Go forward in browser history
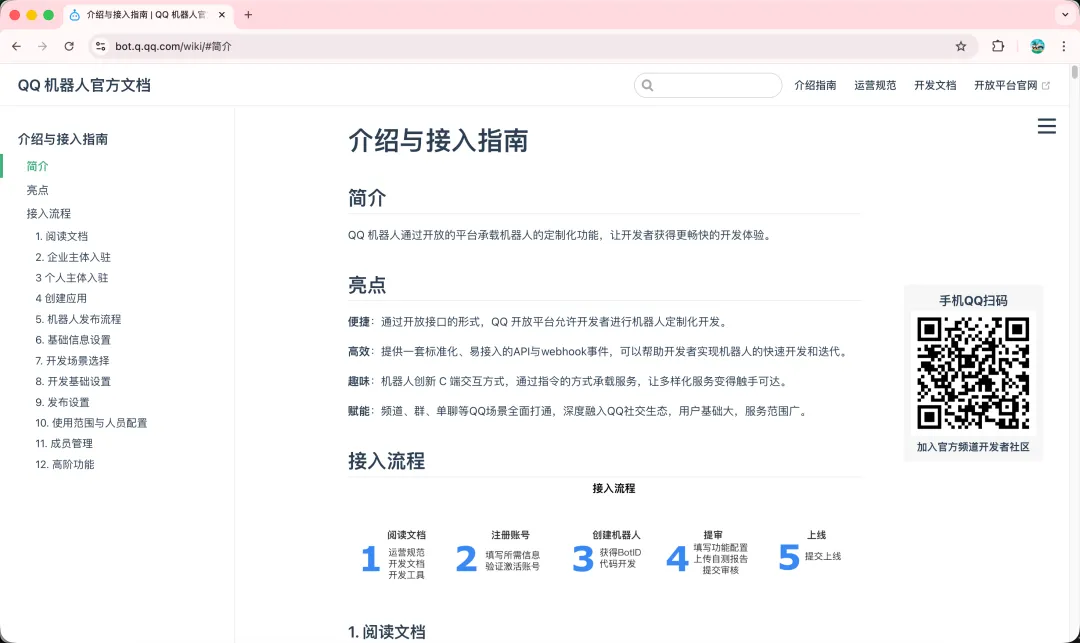Viewport: 1080px width, 643px height. point(43,46)
